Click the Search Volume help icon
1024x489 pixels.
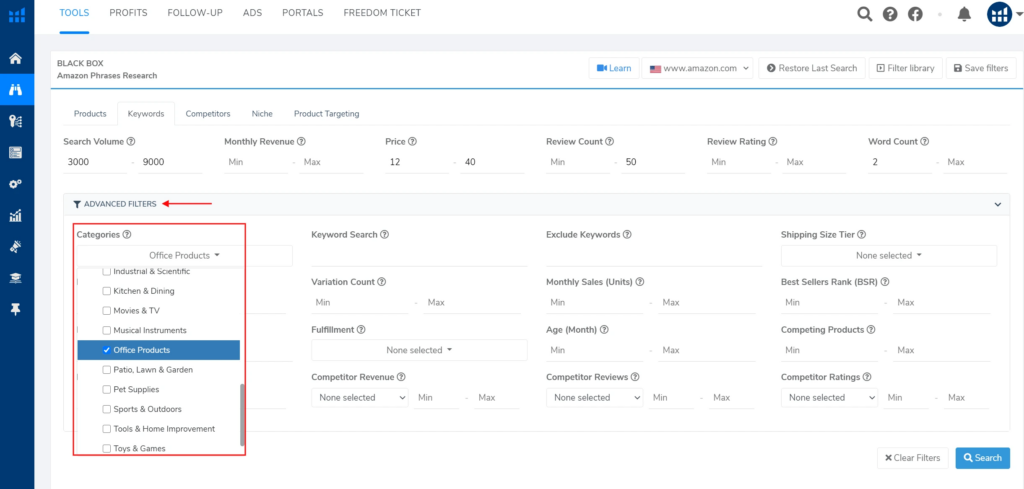tap(131, 141)
